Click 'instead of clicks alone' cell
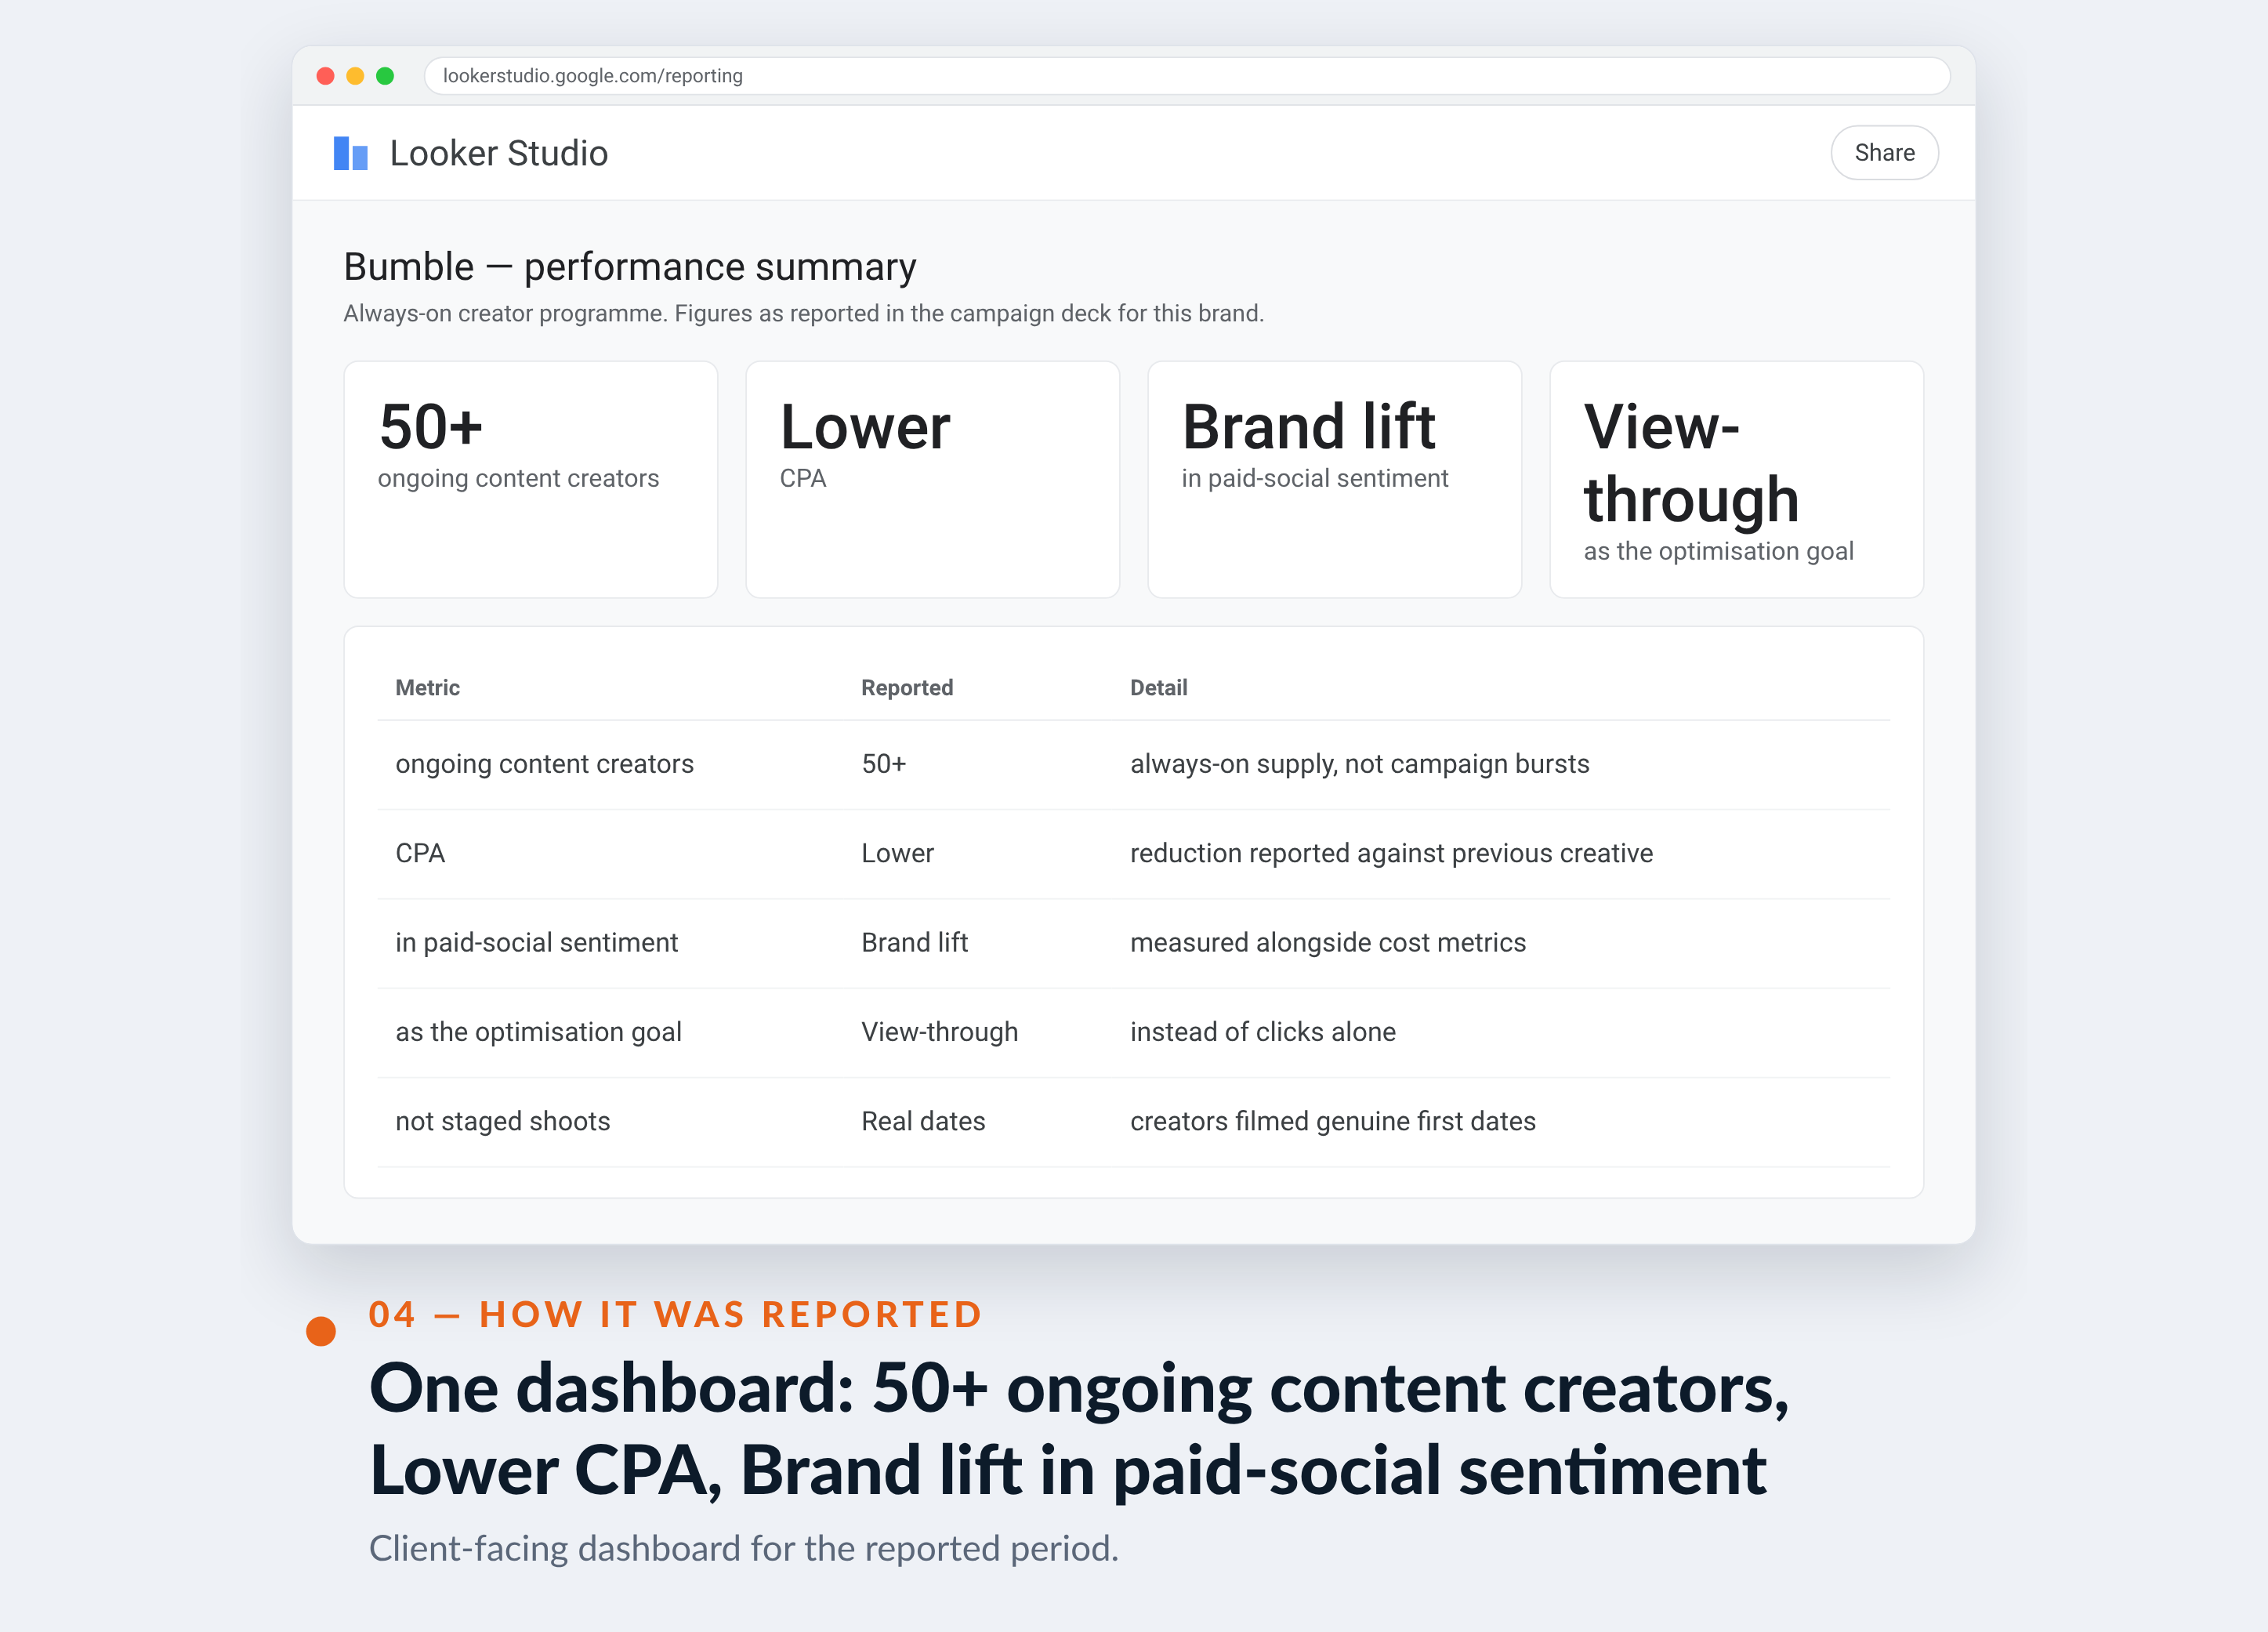2268x1632 pixels. tap(1263, 1032)
